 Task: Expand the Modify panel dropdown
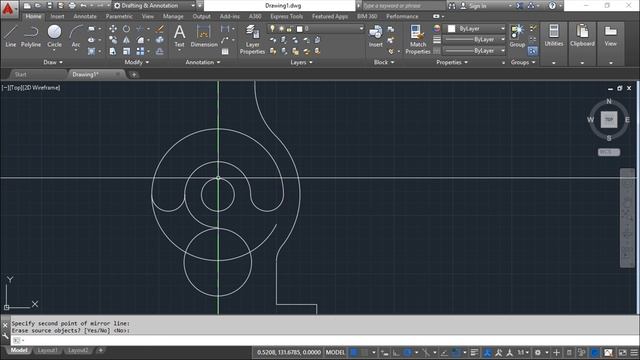[137, 62]
